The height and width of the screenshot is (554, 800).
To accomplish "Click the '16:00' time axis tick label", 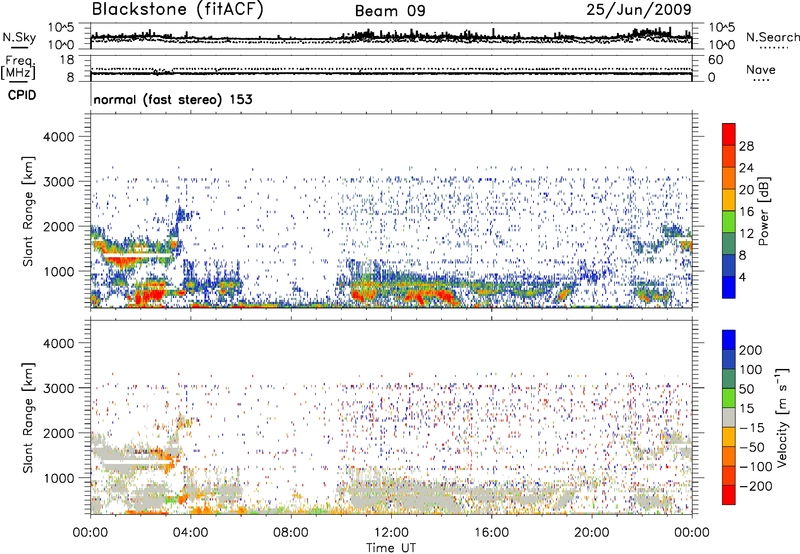I will (x=491, y=533).
